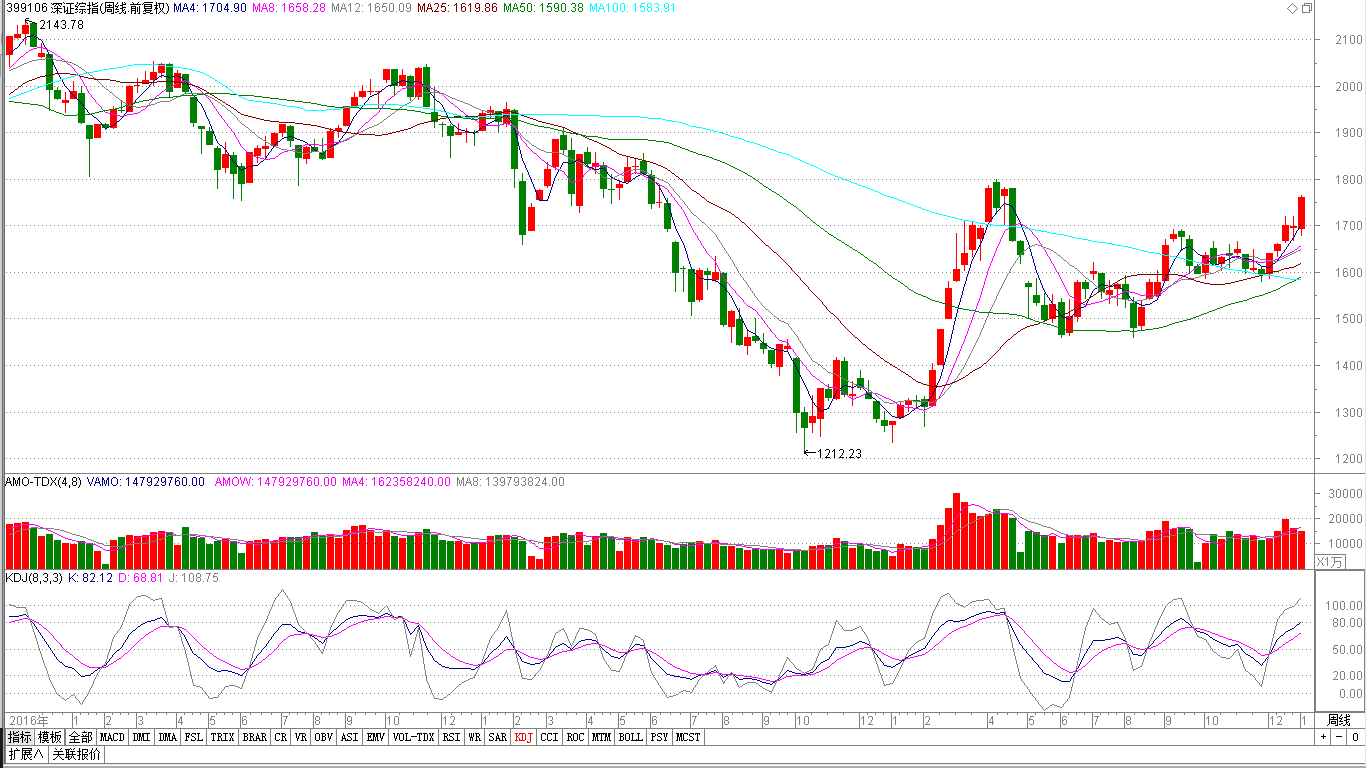The height and width of the screenshot is (768, 1366).
Task: Reset zoom with the 0 button
Action: pos(1354,737)
